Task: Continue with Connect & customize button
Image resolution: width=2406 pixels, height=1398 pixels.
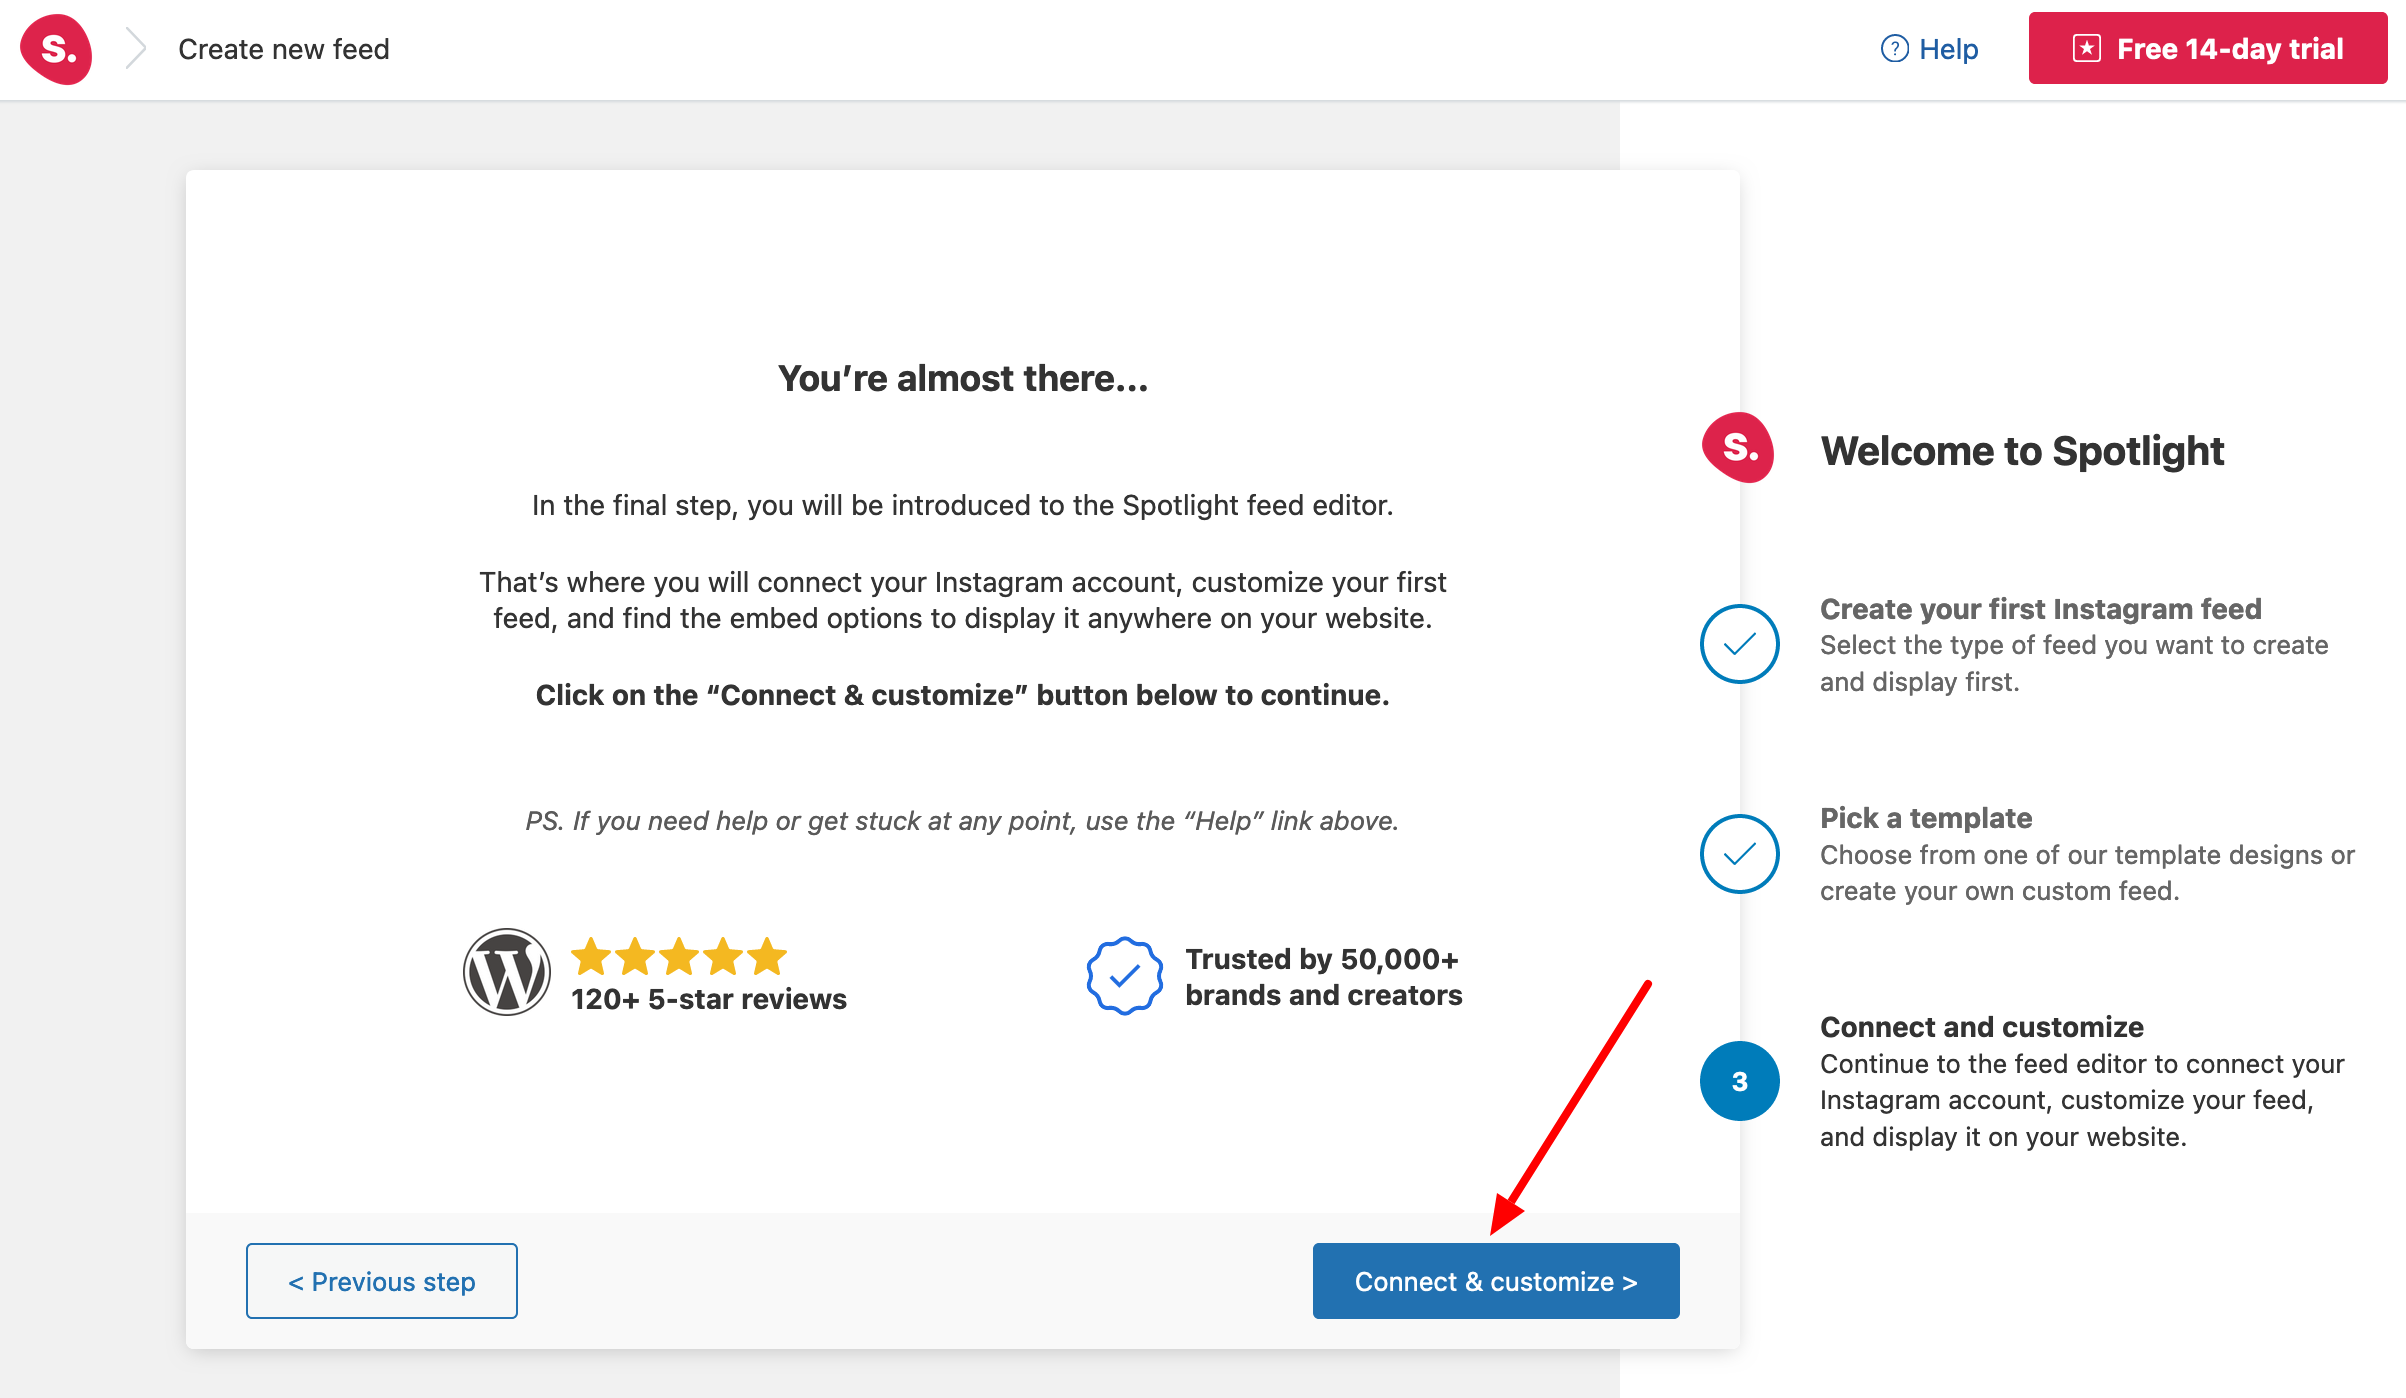Action: coord(1496,1281)
